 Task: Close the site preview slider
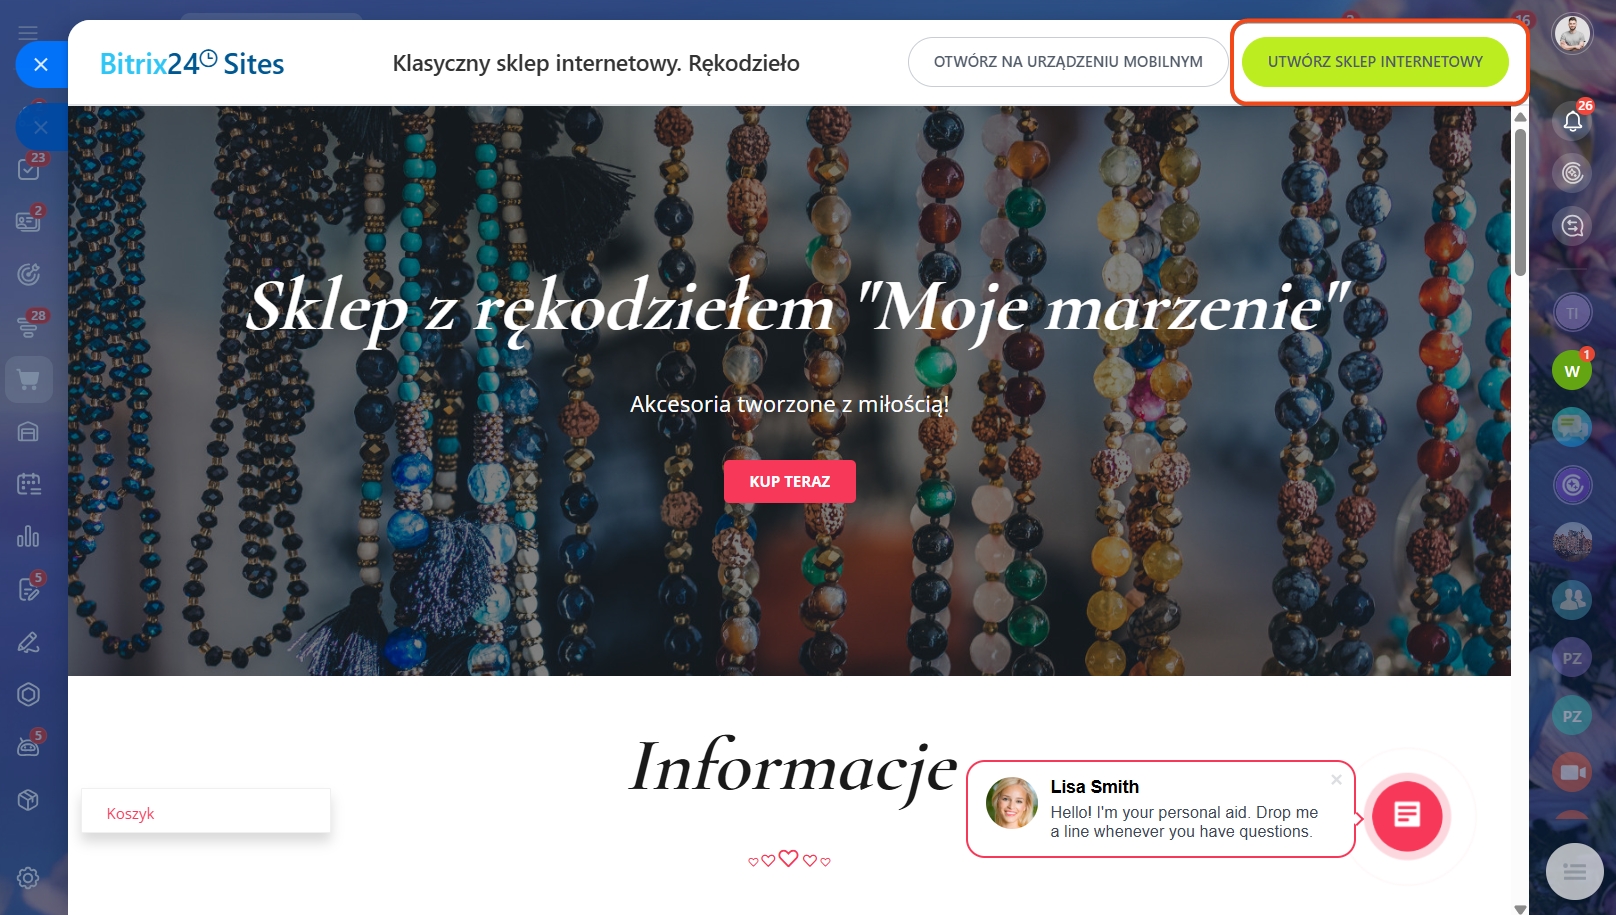point(41,64)
